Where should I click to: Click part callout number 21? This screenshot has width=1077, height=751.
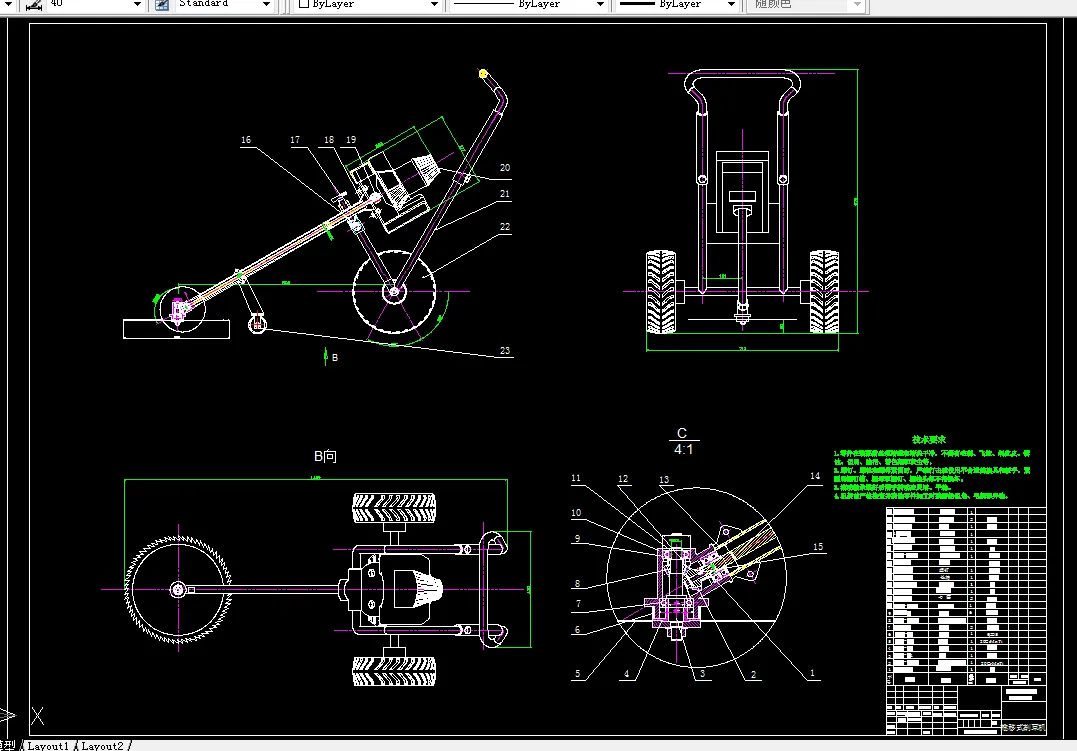click(505, 194)
